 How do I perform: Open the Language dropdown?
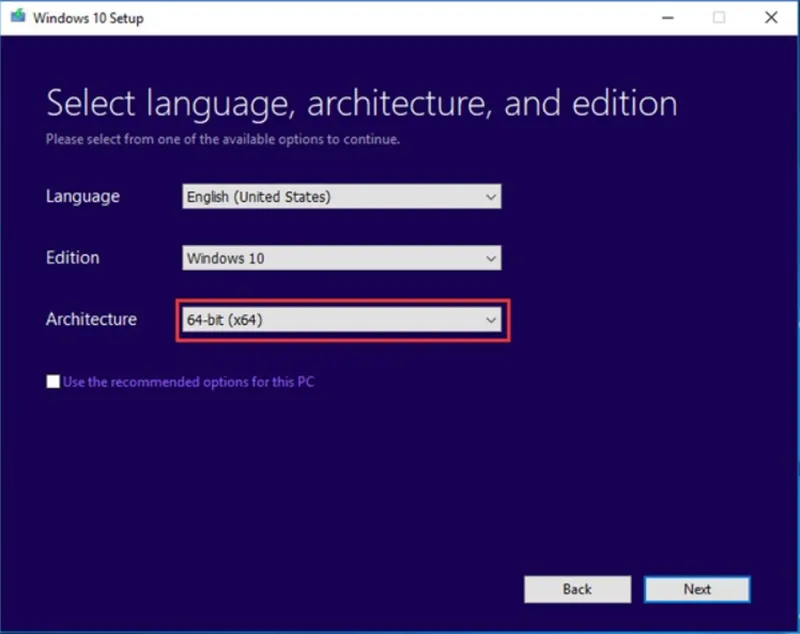tap(342, 197)
